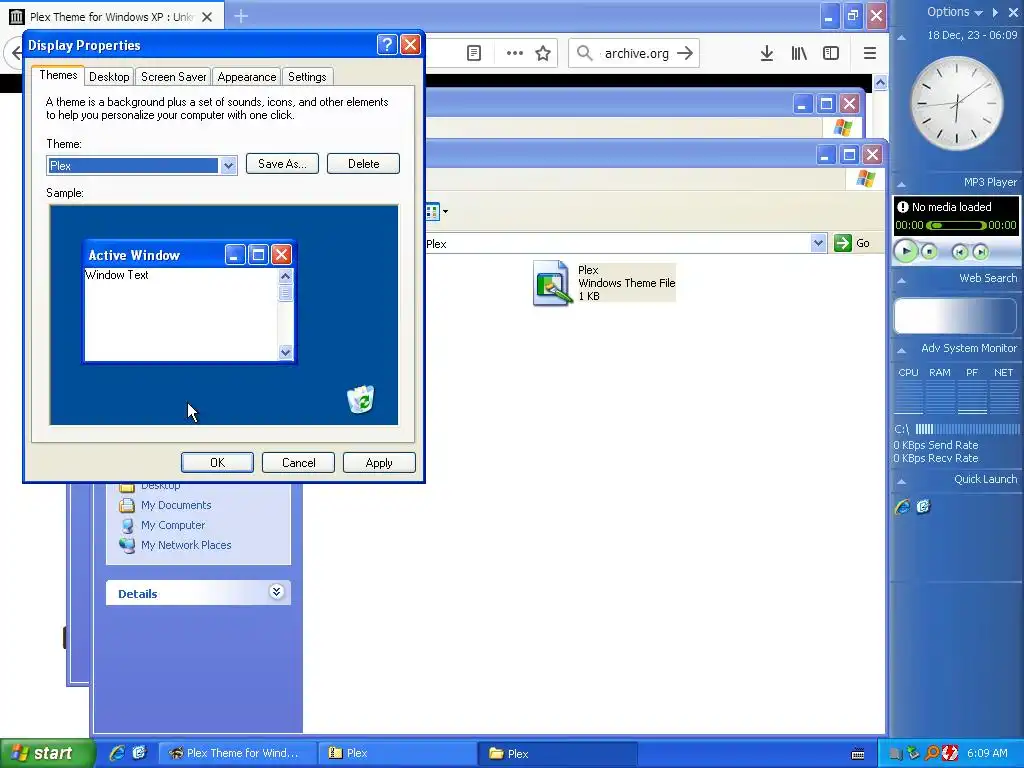Open the Firefox hamburger menu
Viewport: 1024px width, 768px height.
click(x=869, y=53)
